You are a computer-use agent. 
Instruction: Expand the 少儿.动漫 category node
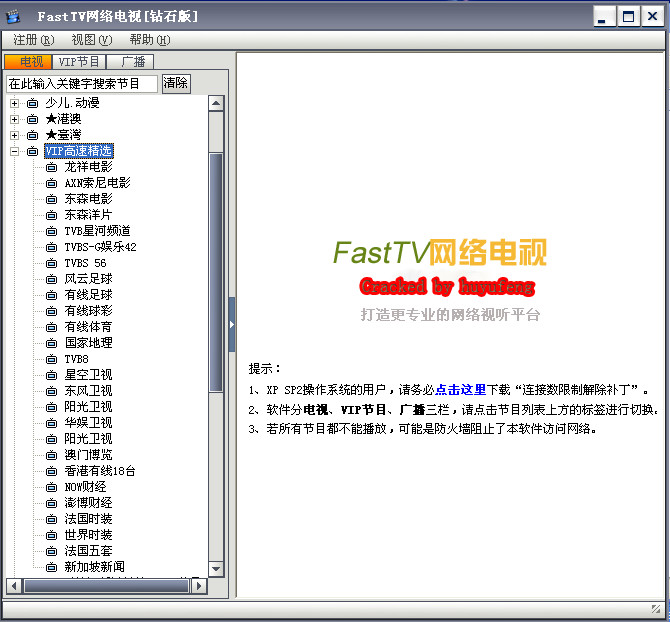tap(14, 103)
